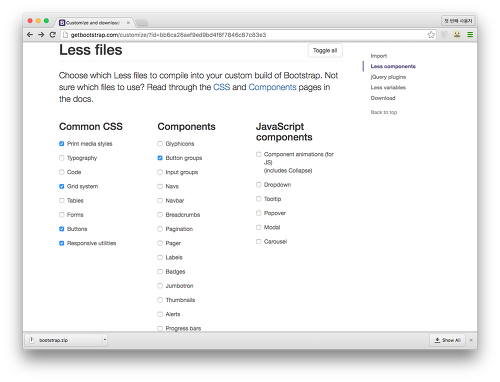Open the Components docs link
The height and width of the screenshot is (382, 500).
click(x=272, y=87)
